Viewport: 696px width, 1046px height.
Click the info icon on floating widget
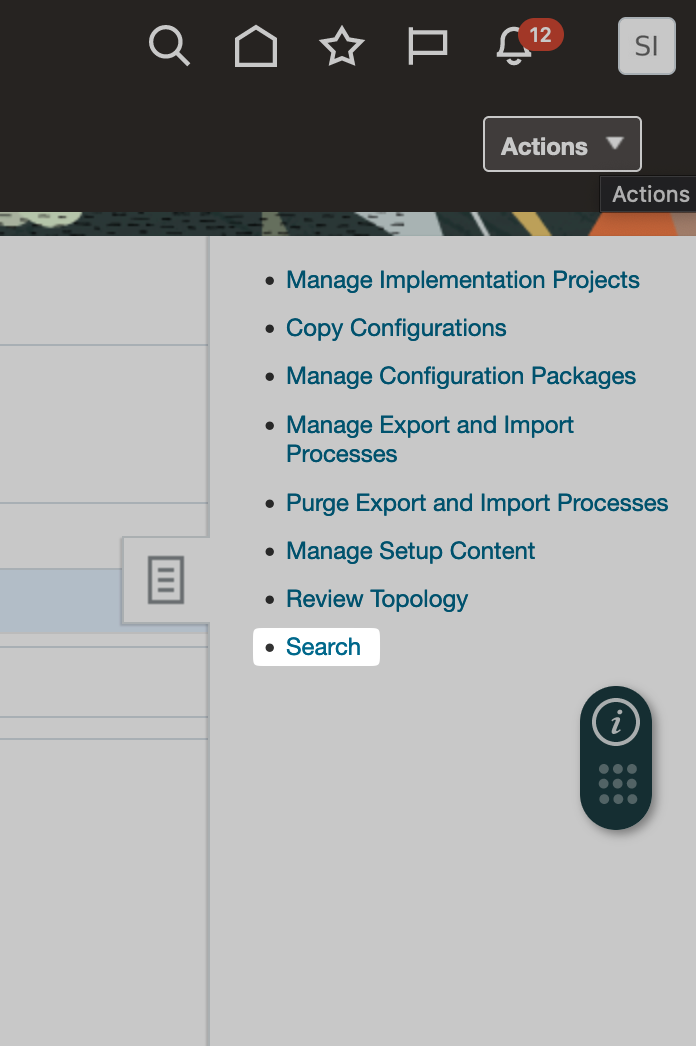click(616, 722)
